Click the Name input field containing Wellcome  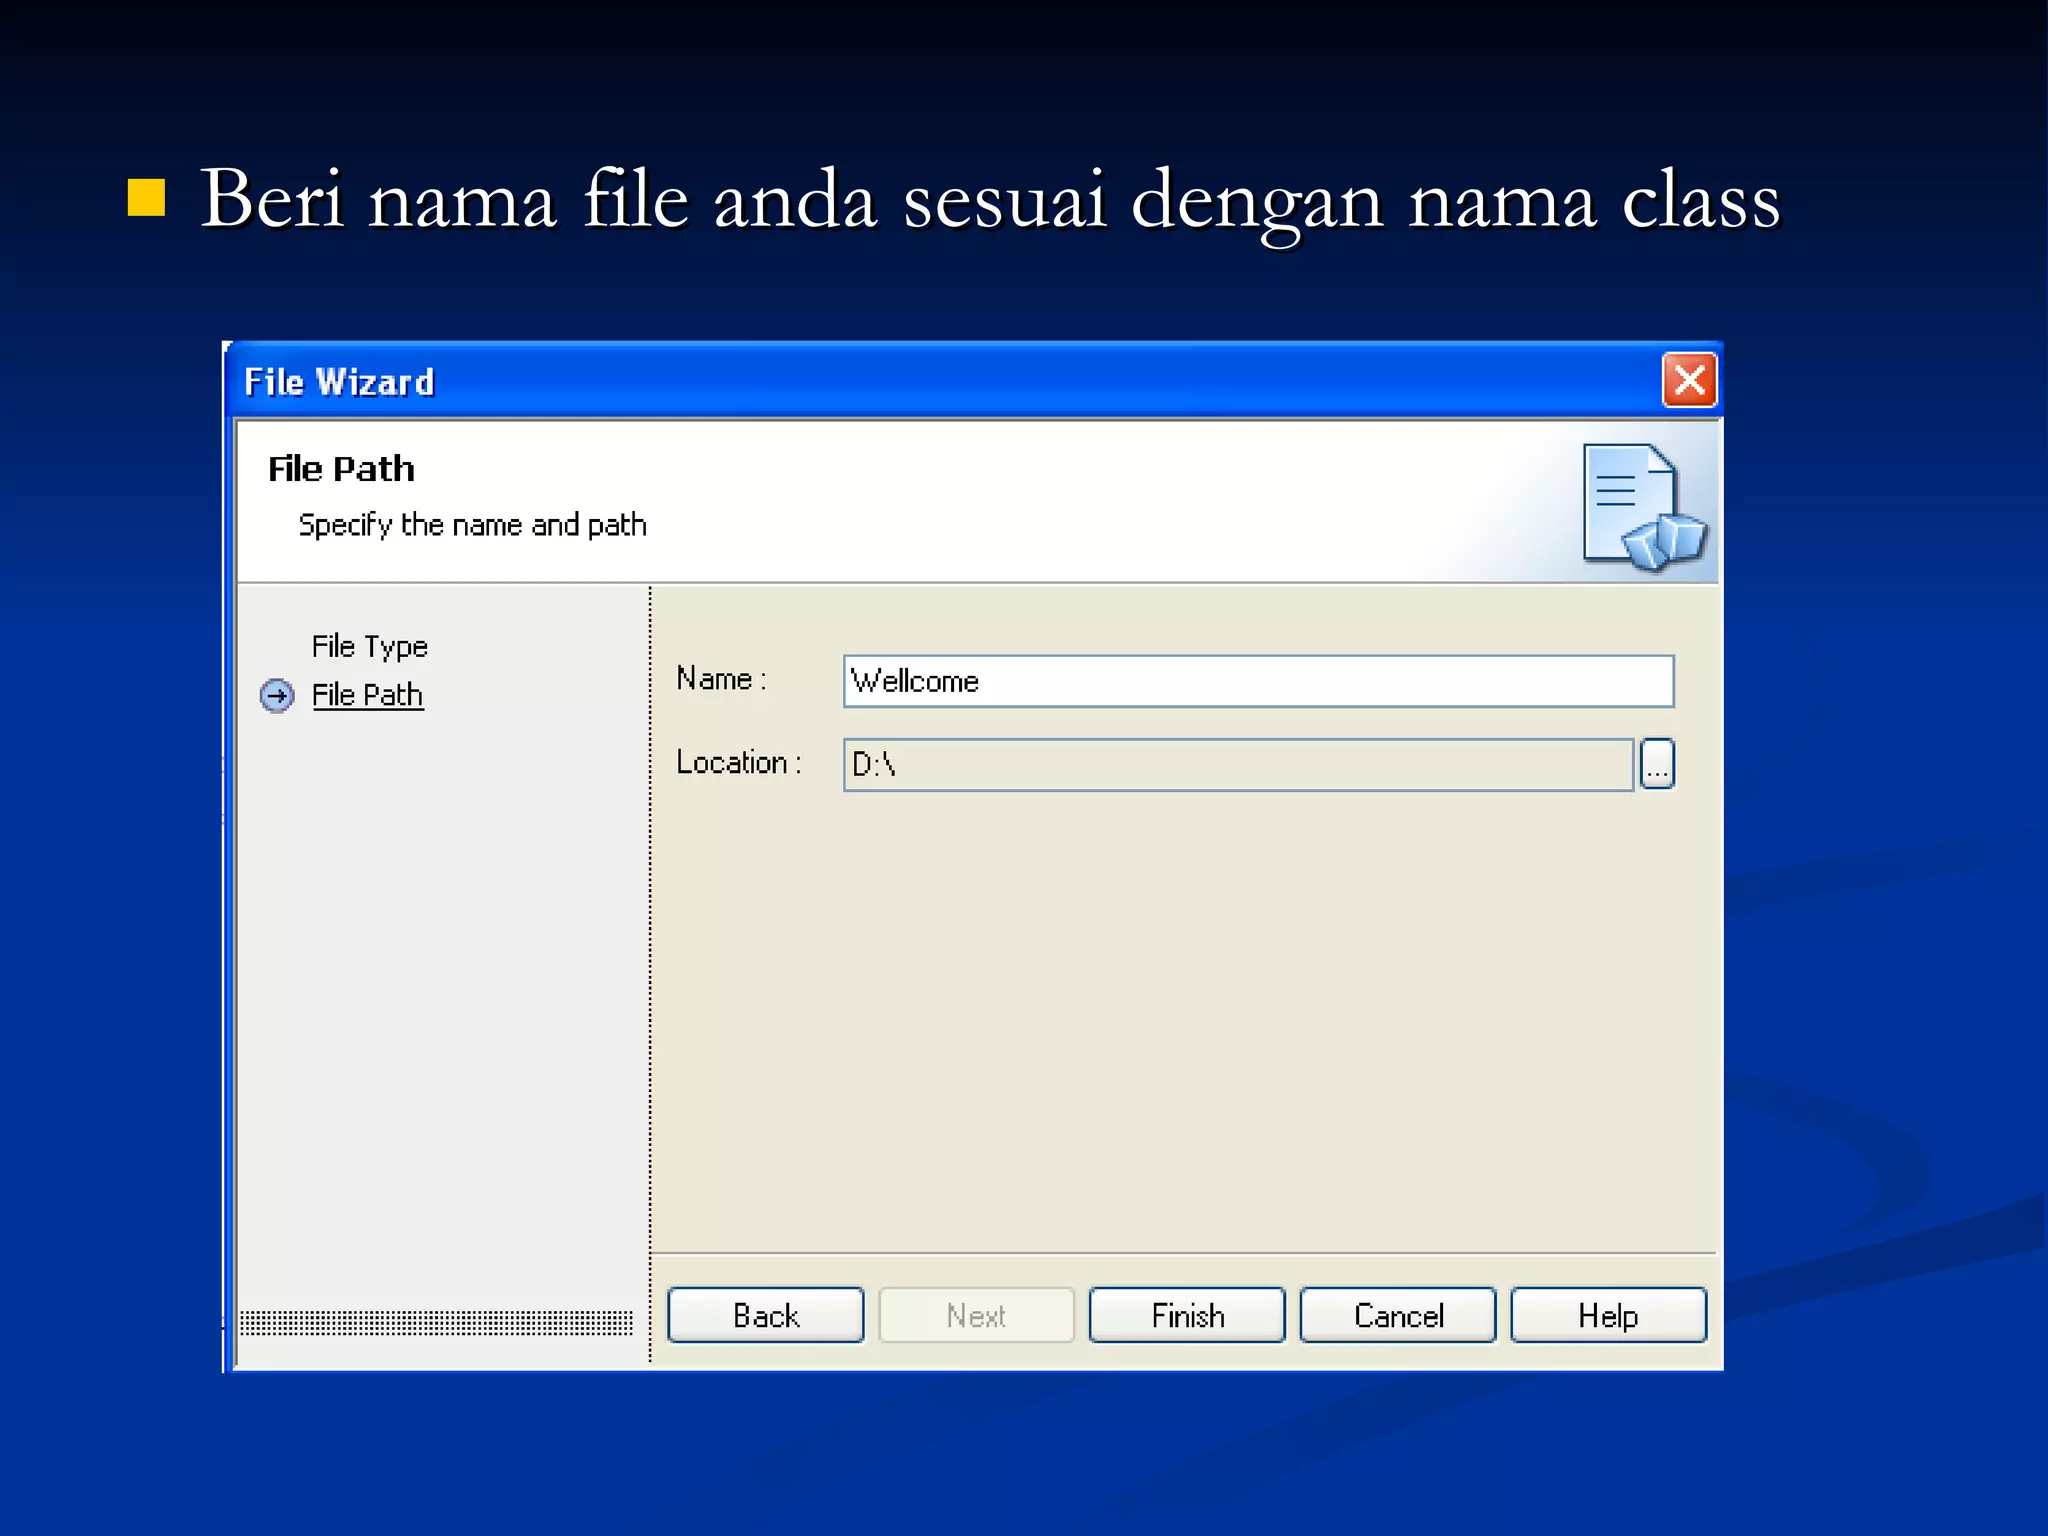coord(1258,681)
